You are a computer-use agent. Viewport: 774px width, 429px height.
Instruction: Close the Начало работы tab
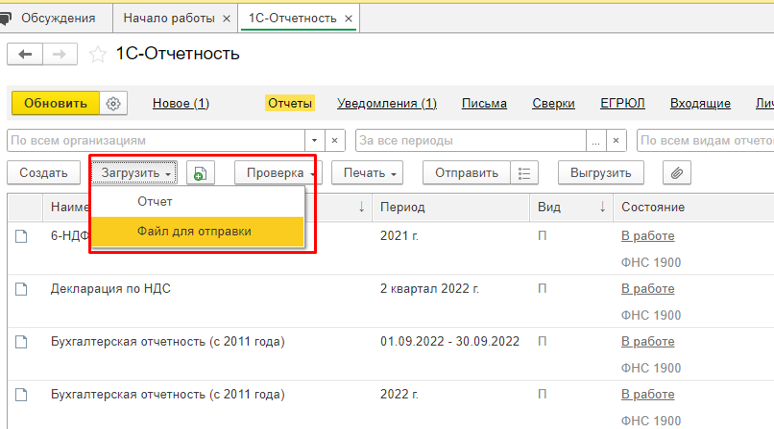[x=227, y=19]
